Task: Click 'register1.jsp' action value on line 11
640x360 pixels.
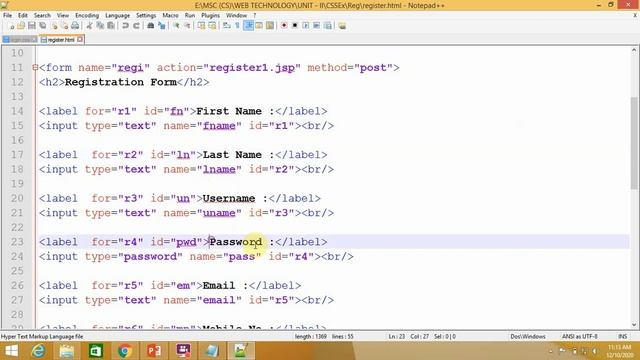Action: [x=252, y=68]
